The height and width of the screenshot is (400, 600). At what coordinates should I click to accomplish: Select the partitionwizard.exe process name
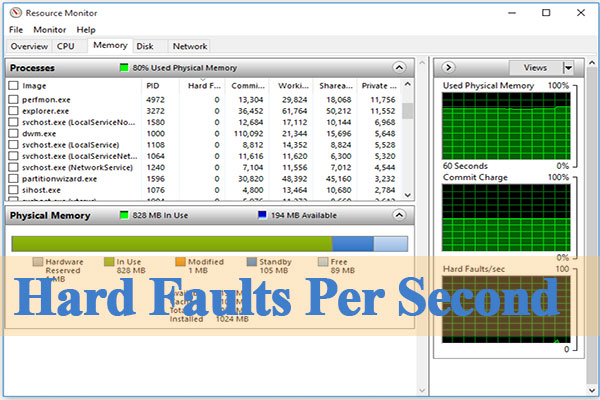pos(59,179)
